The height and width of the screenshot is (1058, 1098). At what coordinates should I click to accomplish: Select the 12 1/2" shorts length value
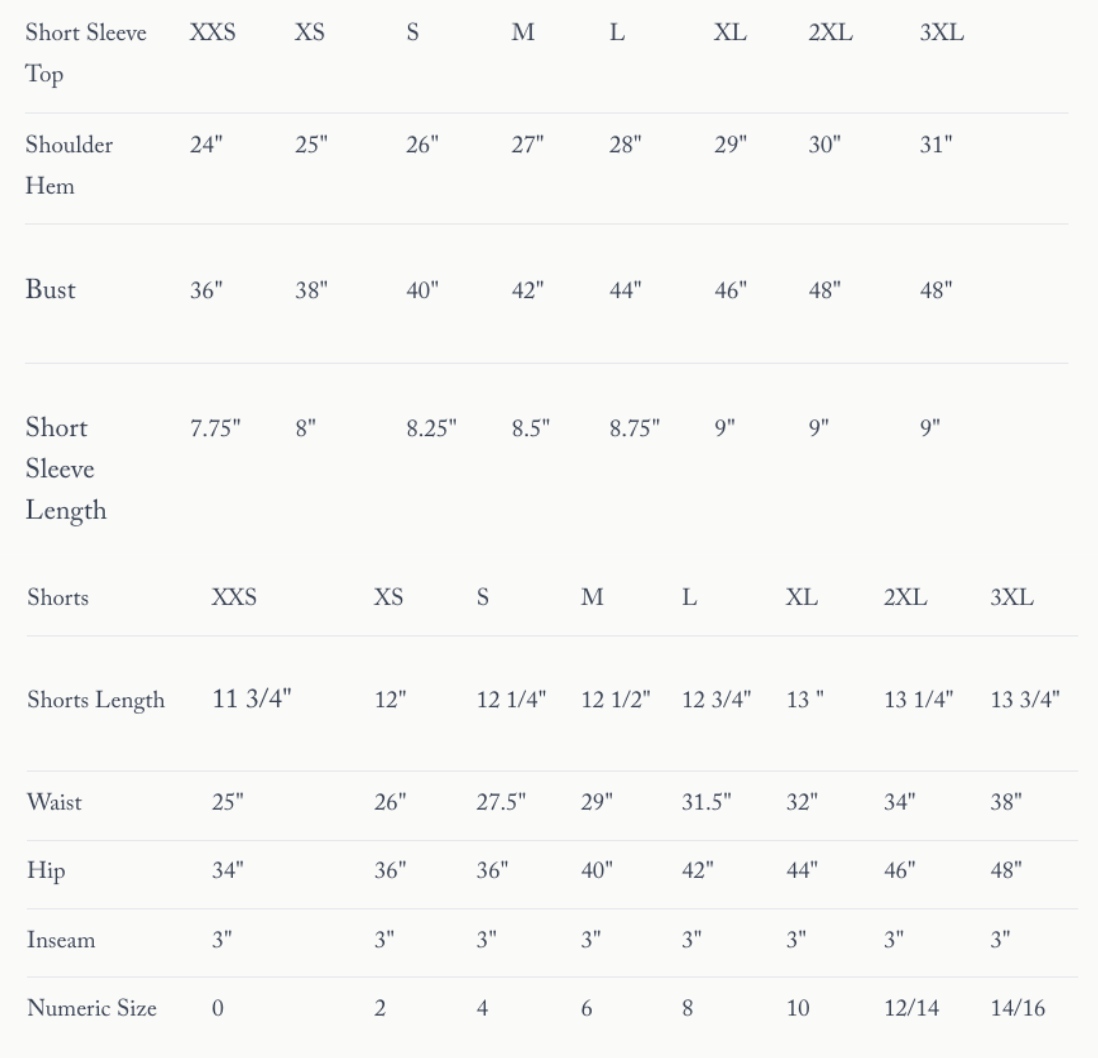click(615, 700)
